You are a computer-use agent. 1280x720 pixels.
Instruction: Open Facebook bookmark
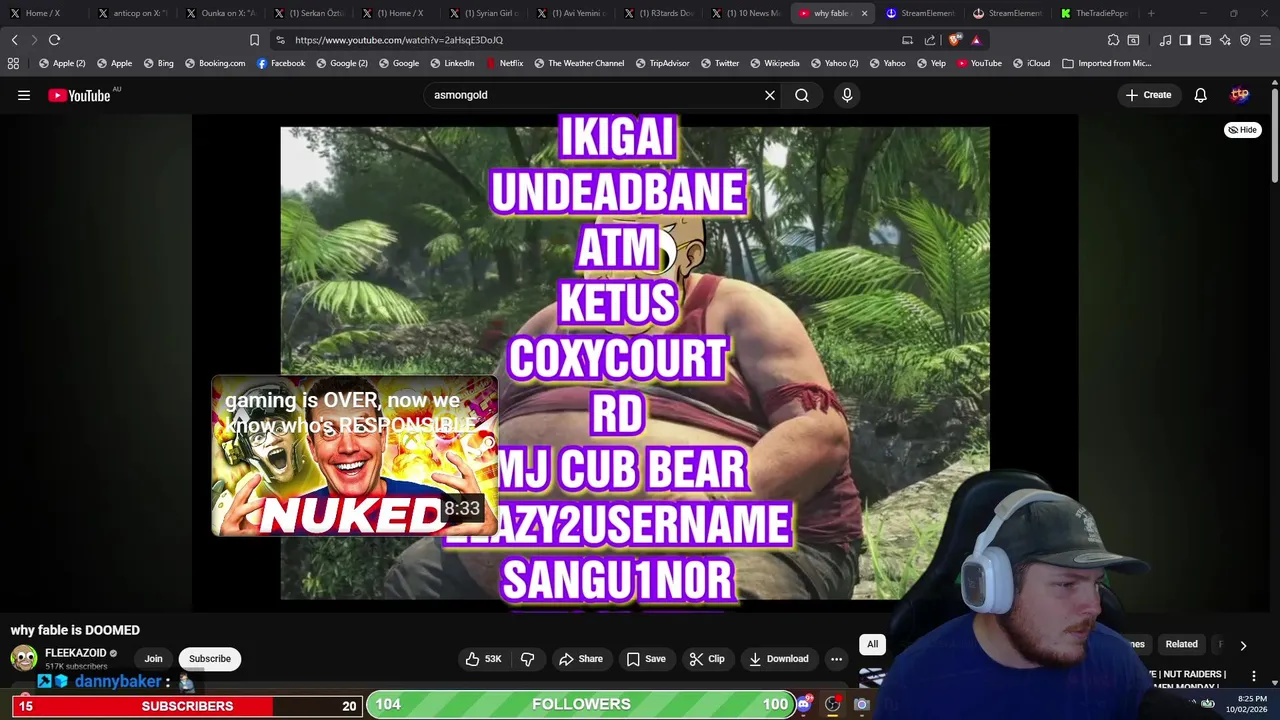point(280,63)
